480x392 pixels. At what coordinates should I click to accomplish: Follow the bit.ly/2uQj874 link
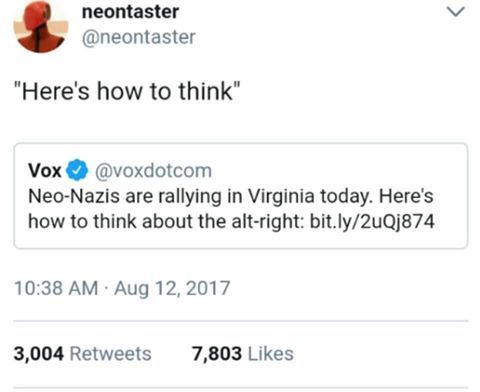[x=372, y=221]
